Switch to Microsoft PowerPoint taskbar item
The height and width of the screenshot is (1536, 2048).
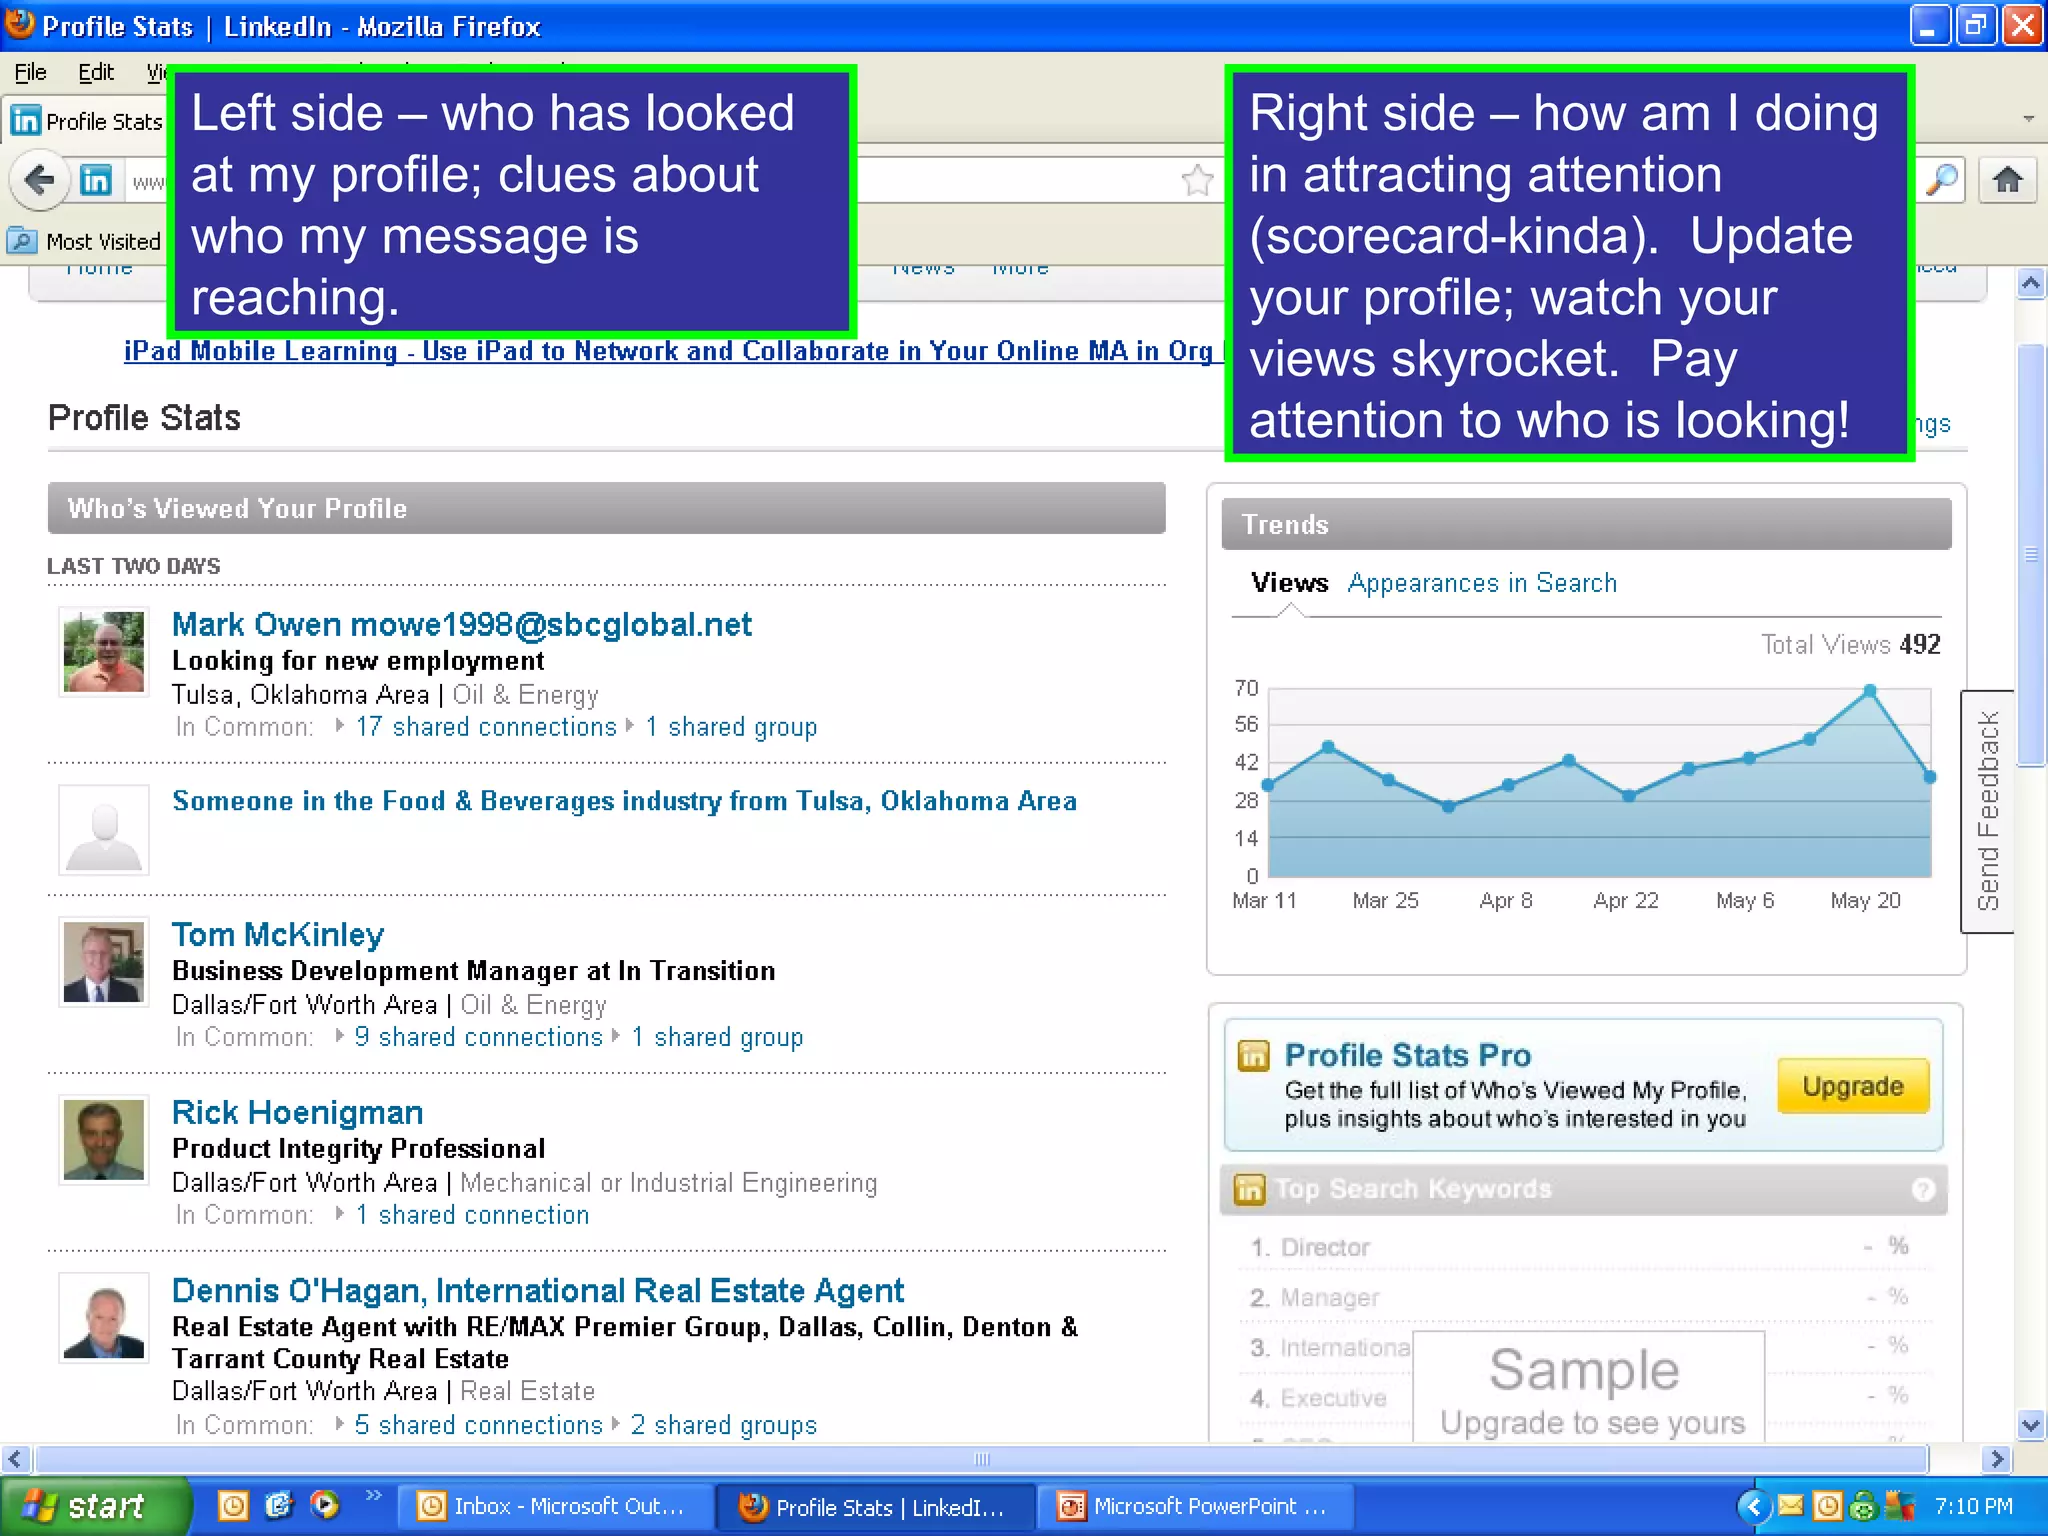point(1195,1506)
